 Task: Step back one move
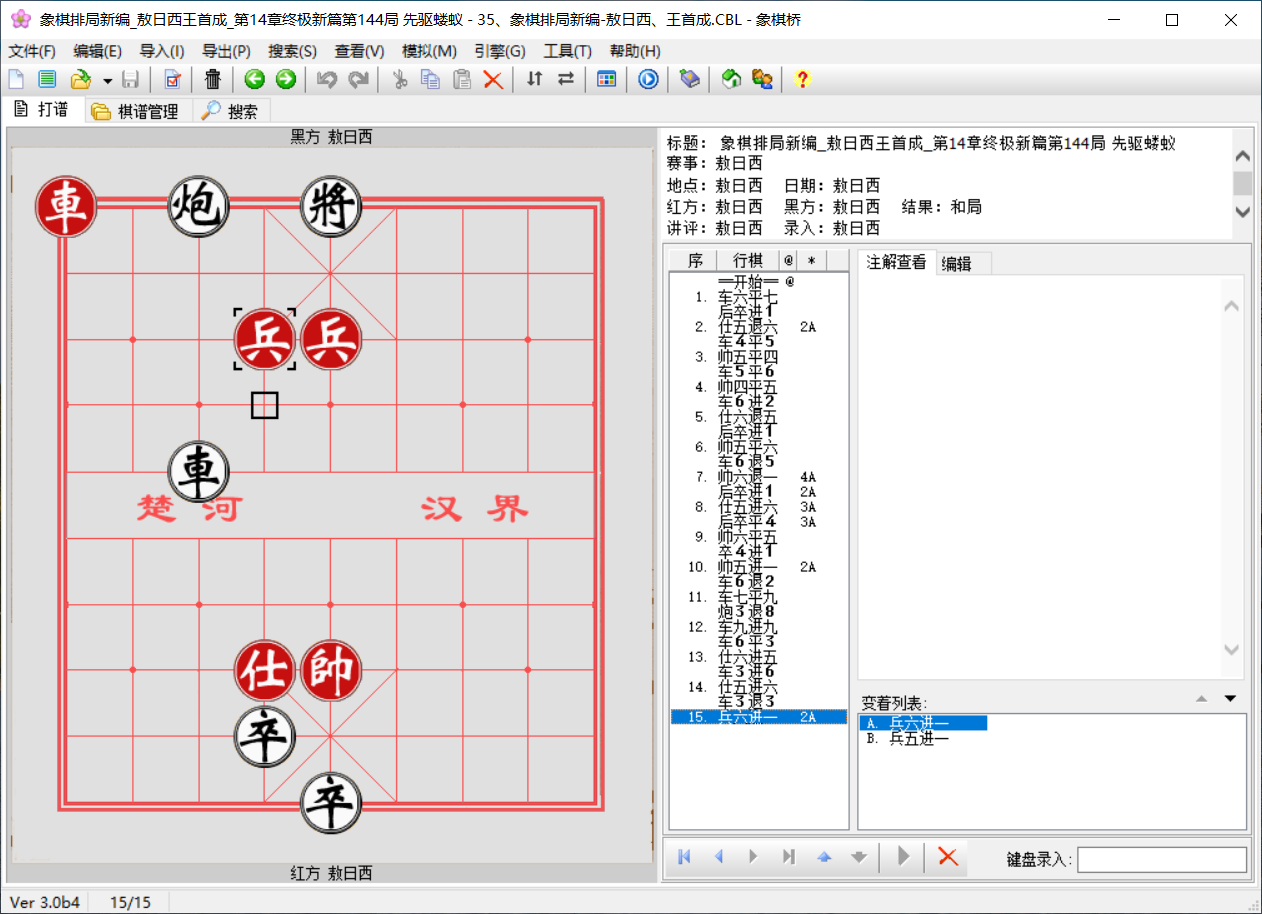pos(718,857)
